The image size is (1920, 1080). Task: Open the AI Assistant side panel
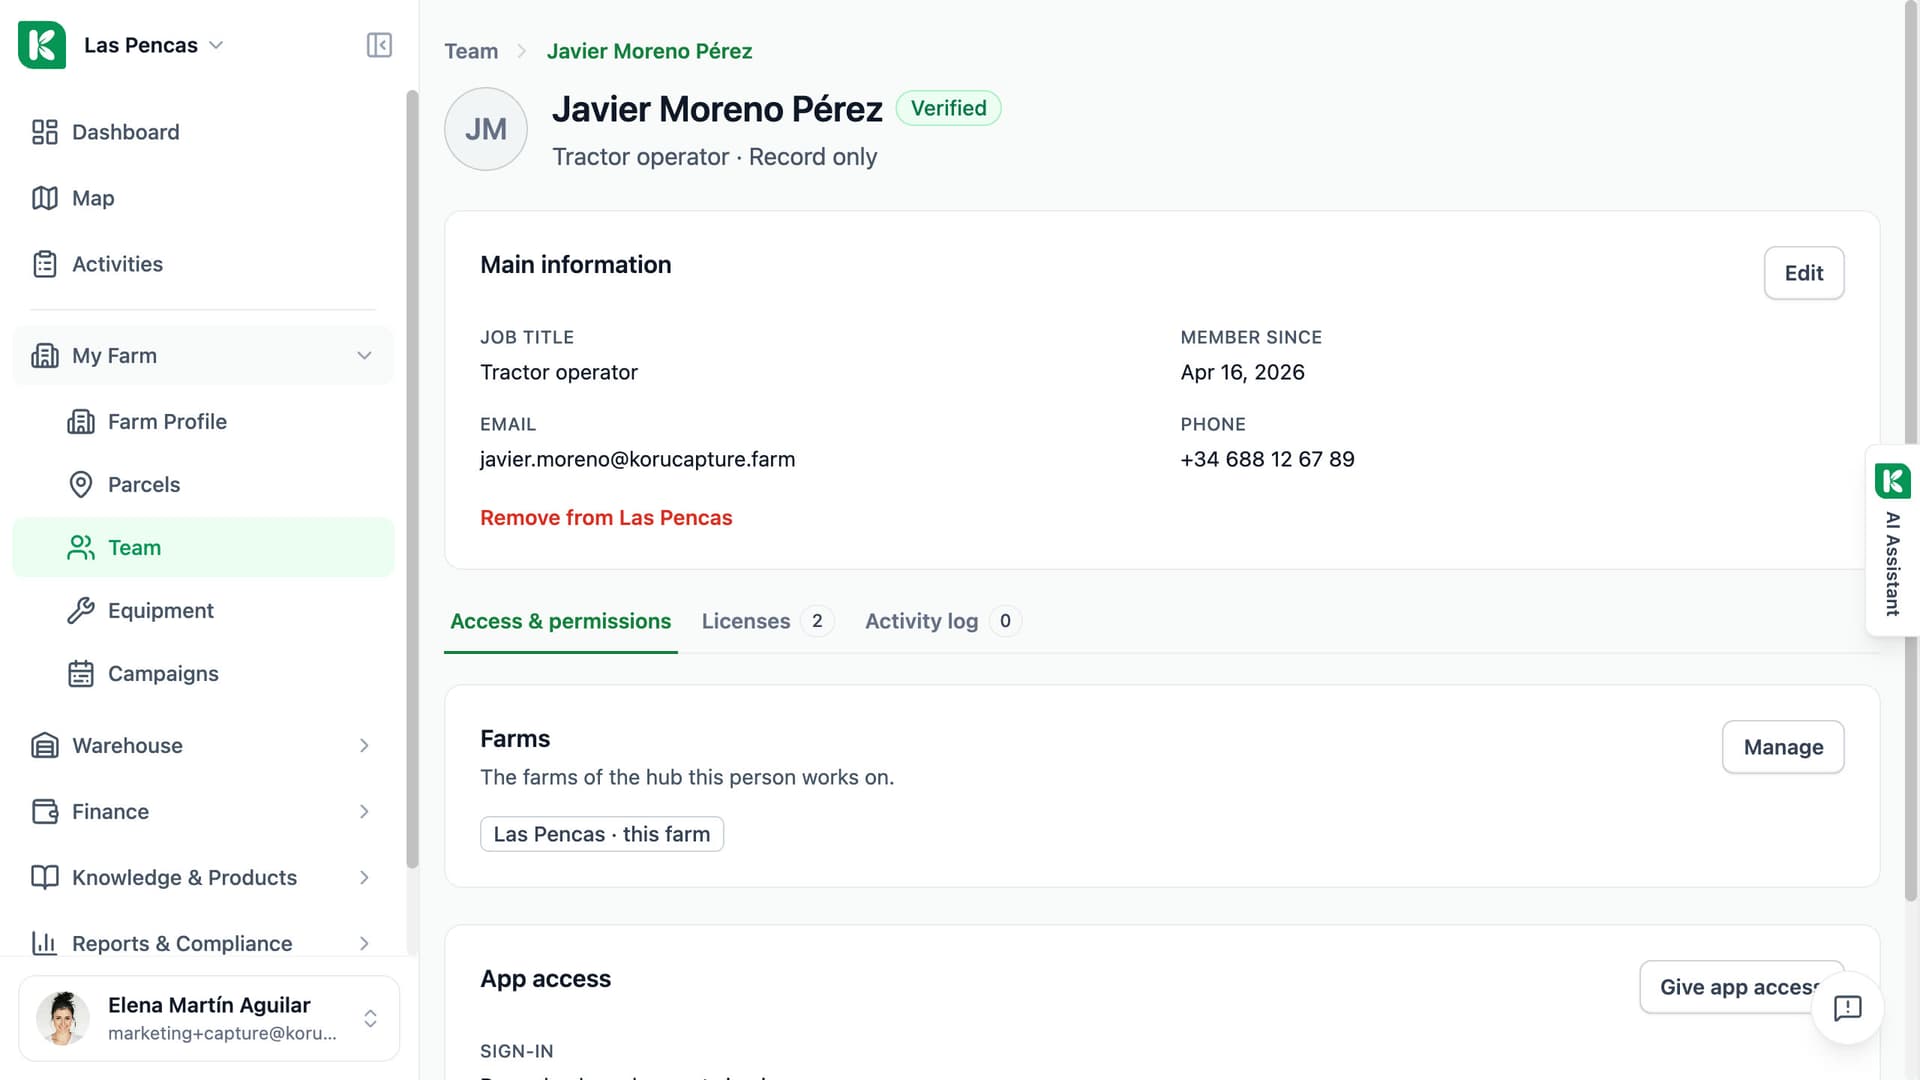(x=1892, y=540)
